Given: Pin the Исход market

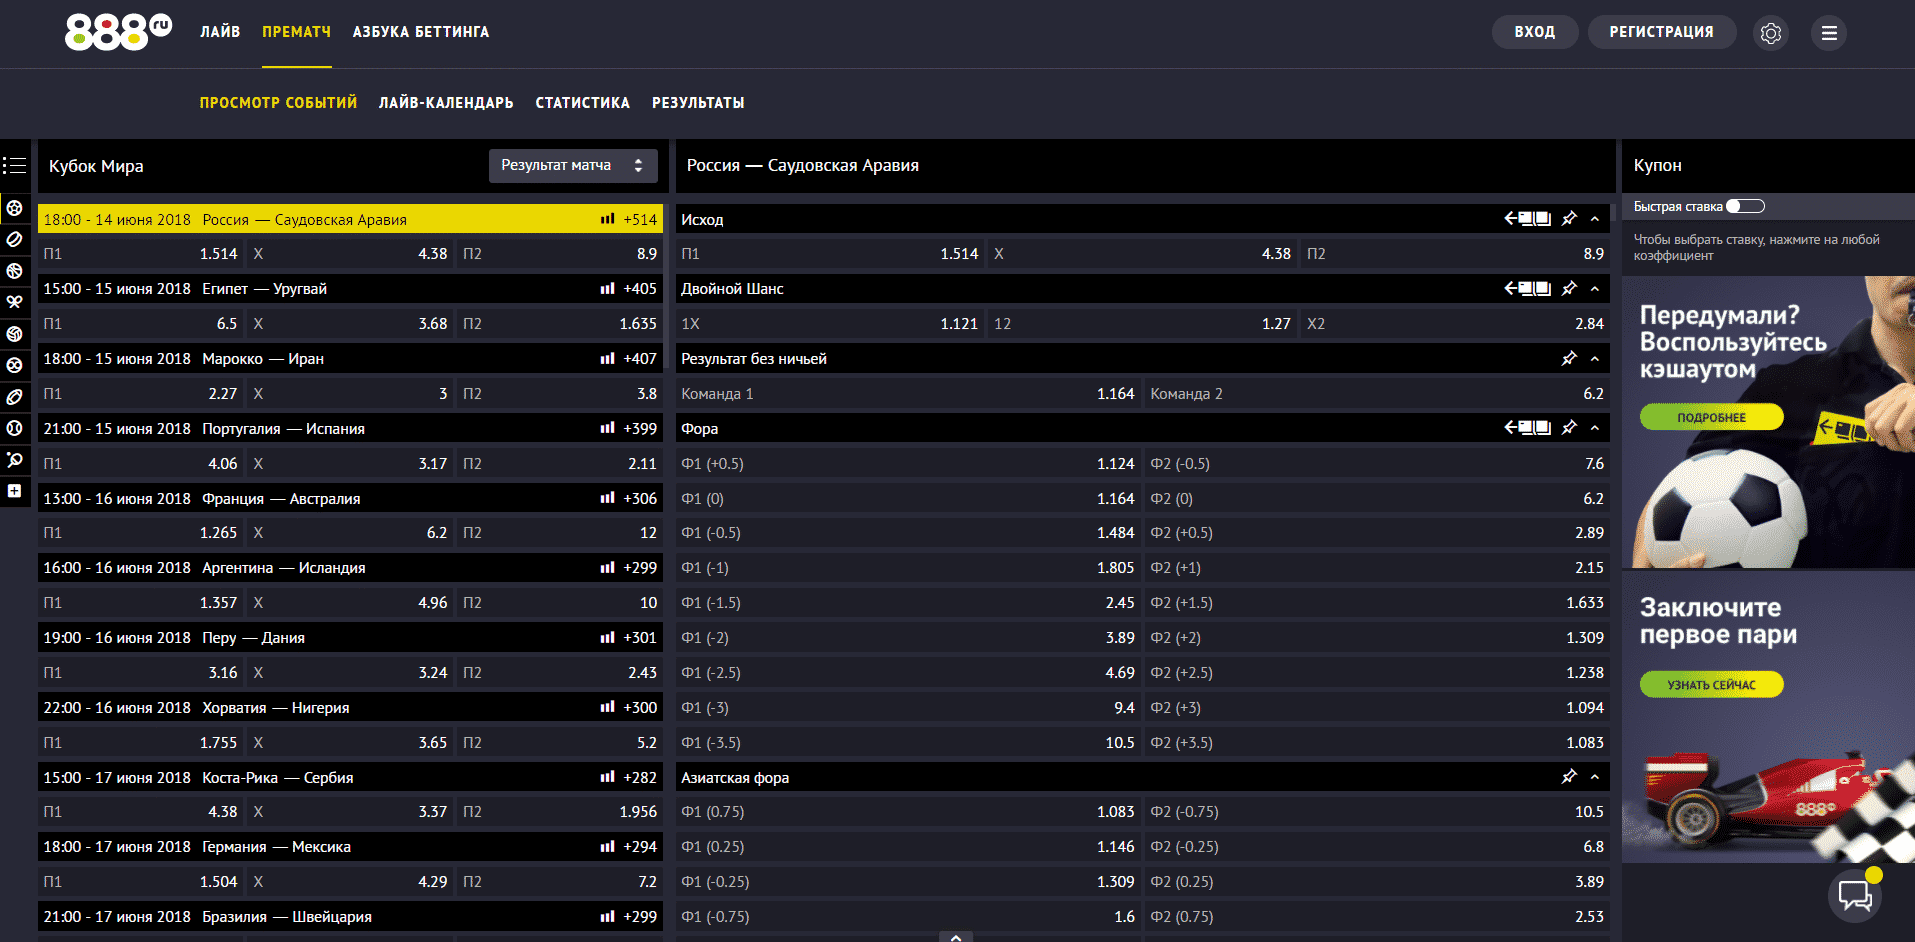Looking at the screenshot, I should click(1569, 218).
